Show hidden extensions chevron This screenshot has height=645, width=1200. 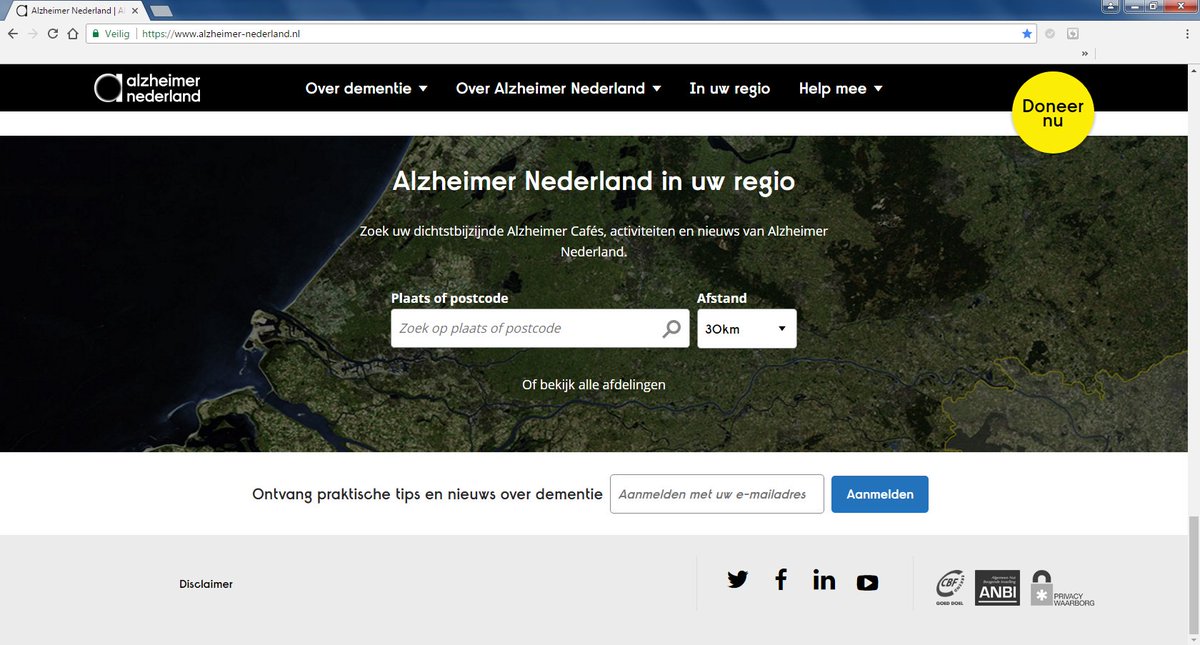1085,53
